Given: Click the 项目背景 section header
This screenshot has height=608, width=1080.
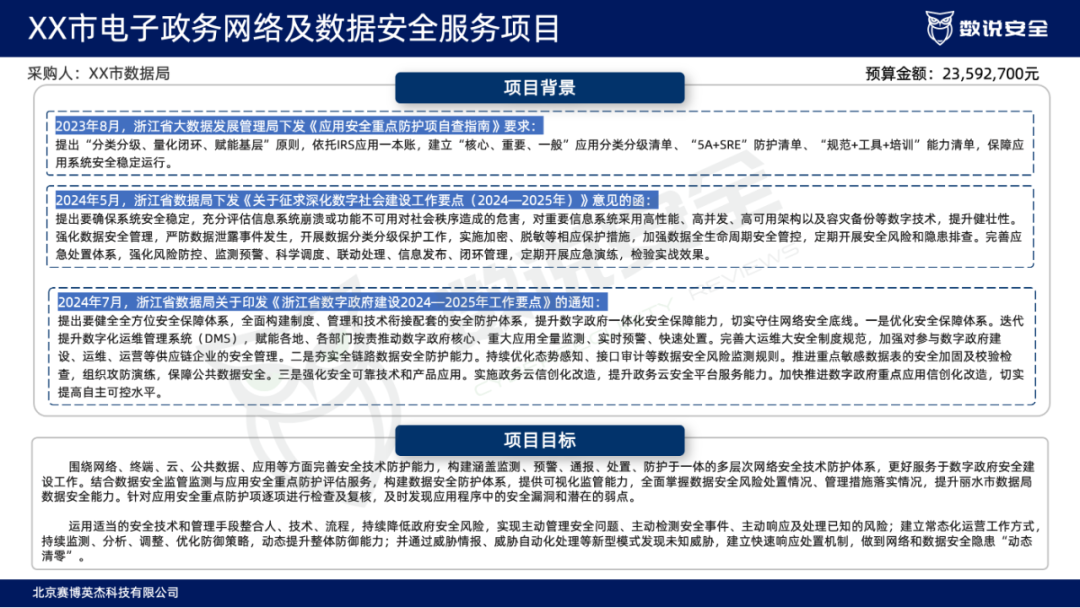Looking at the screenshot, I should (539, 87).
